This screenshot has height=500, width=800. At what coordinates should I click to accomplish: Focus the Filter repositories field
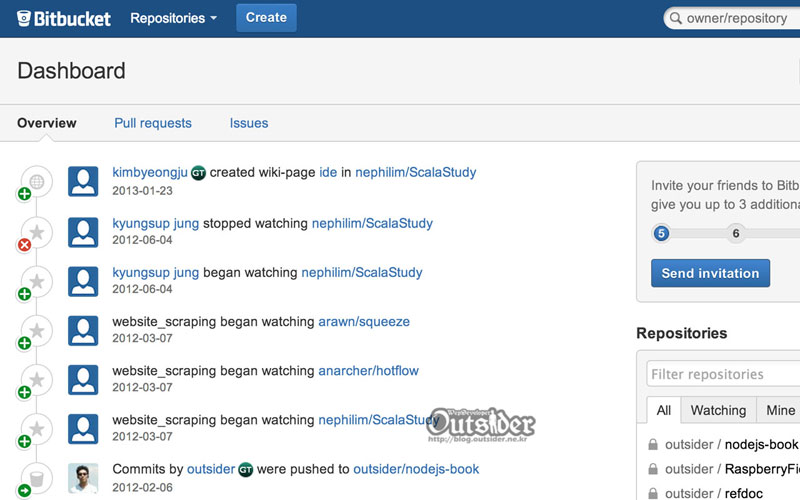pos(723,374)
